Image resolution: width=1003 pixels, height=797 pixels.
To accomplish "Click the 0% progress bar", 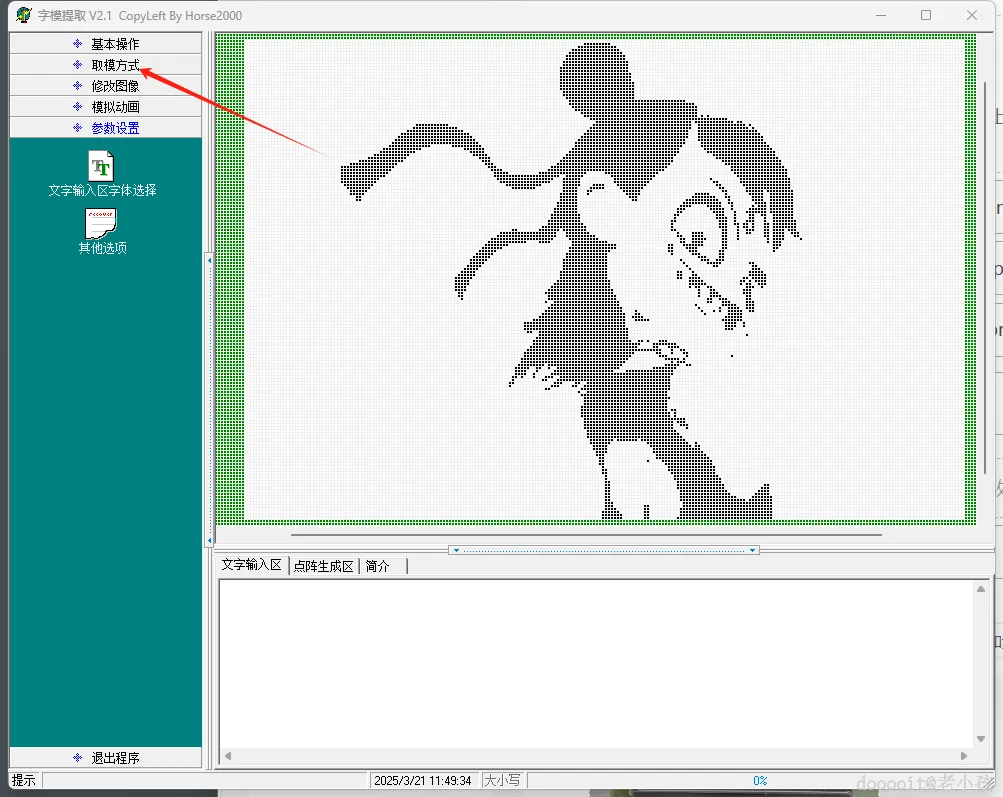I will [x=759, y=780].
